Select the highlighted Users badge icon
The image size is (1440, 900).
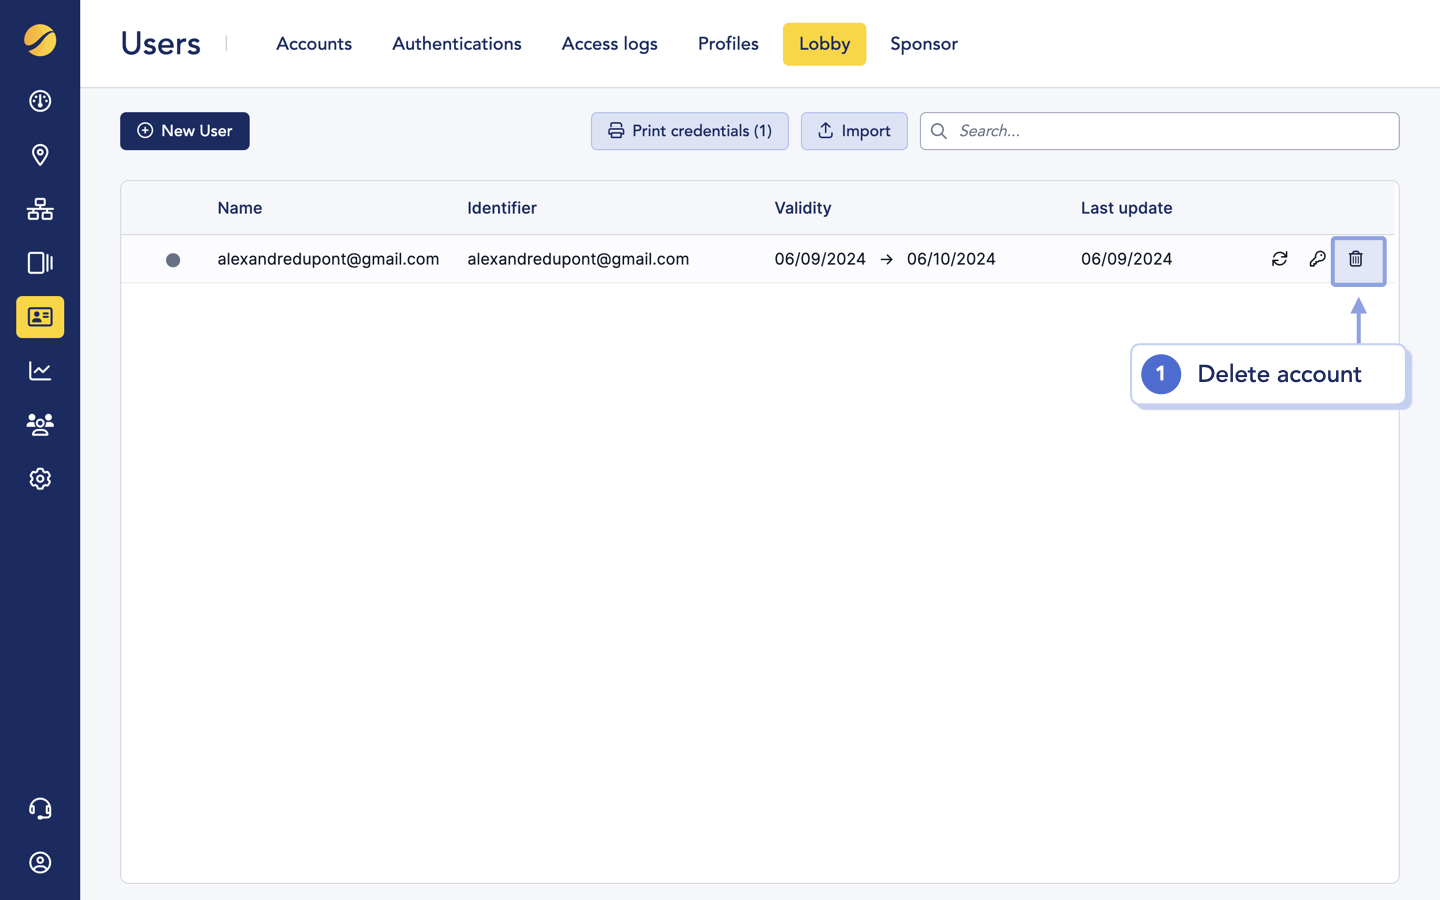point(40,317)
